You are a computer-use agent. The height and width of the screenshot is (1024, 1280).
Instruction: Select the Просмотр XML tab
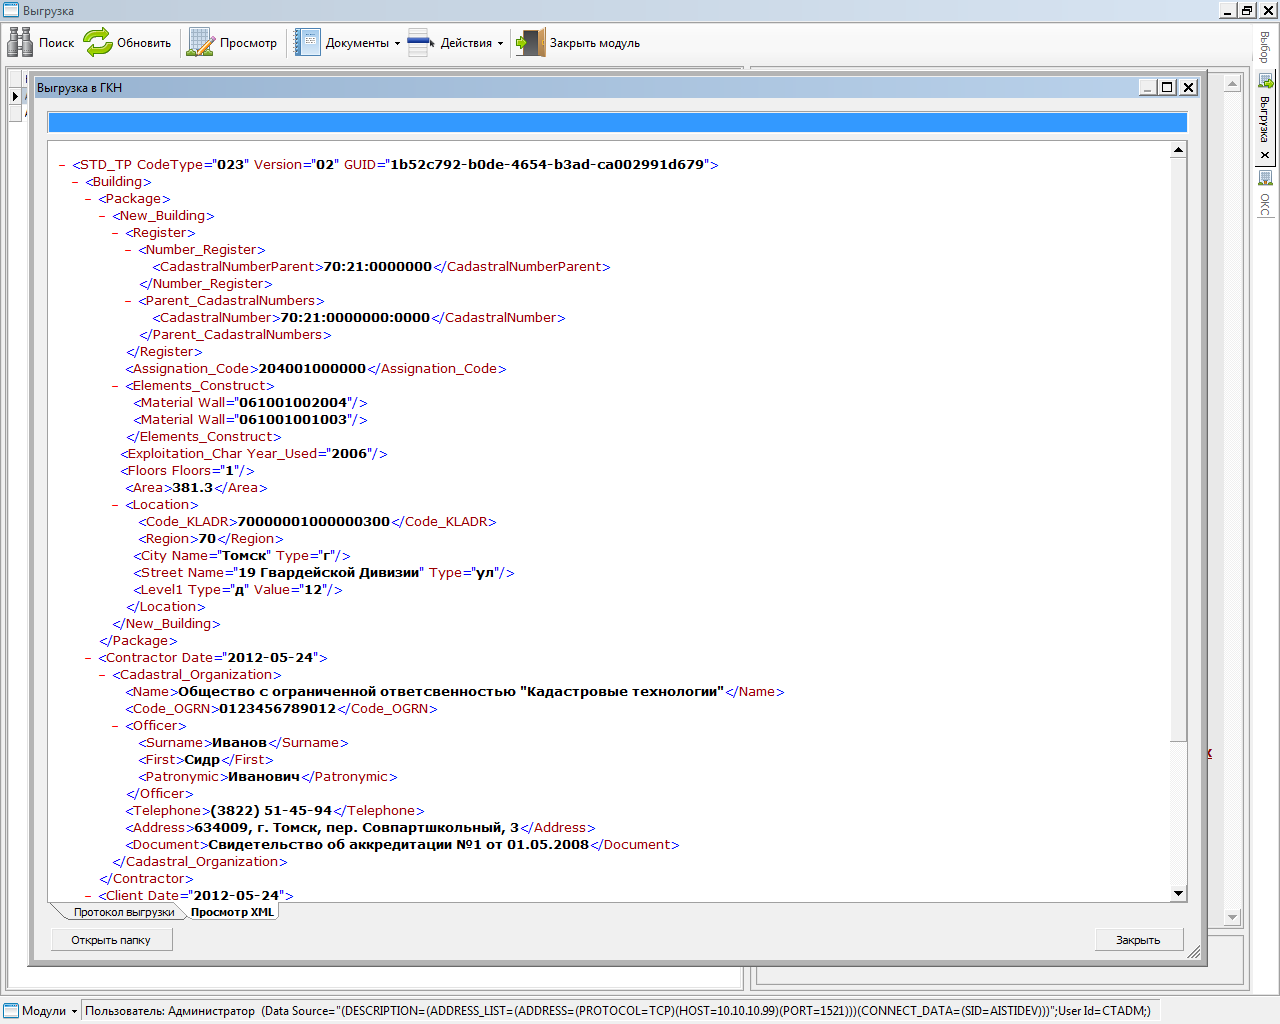(x=232, y=912)
